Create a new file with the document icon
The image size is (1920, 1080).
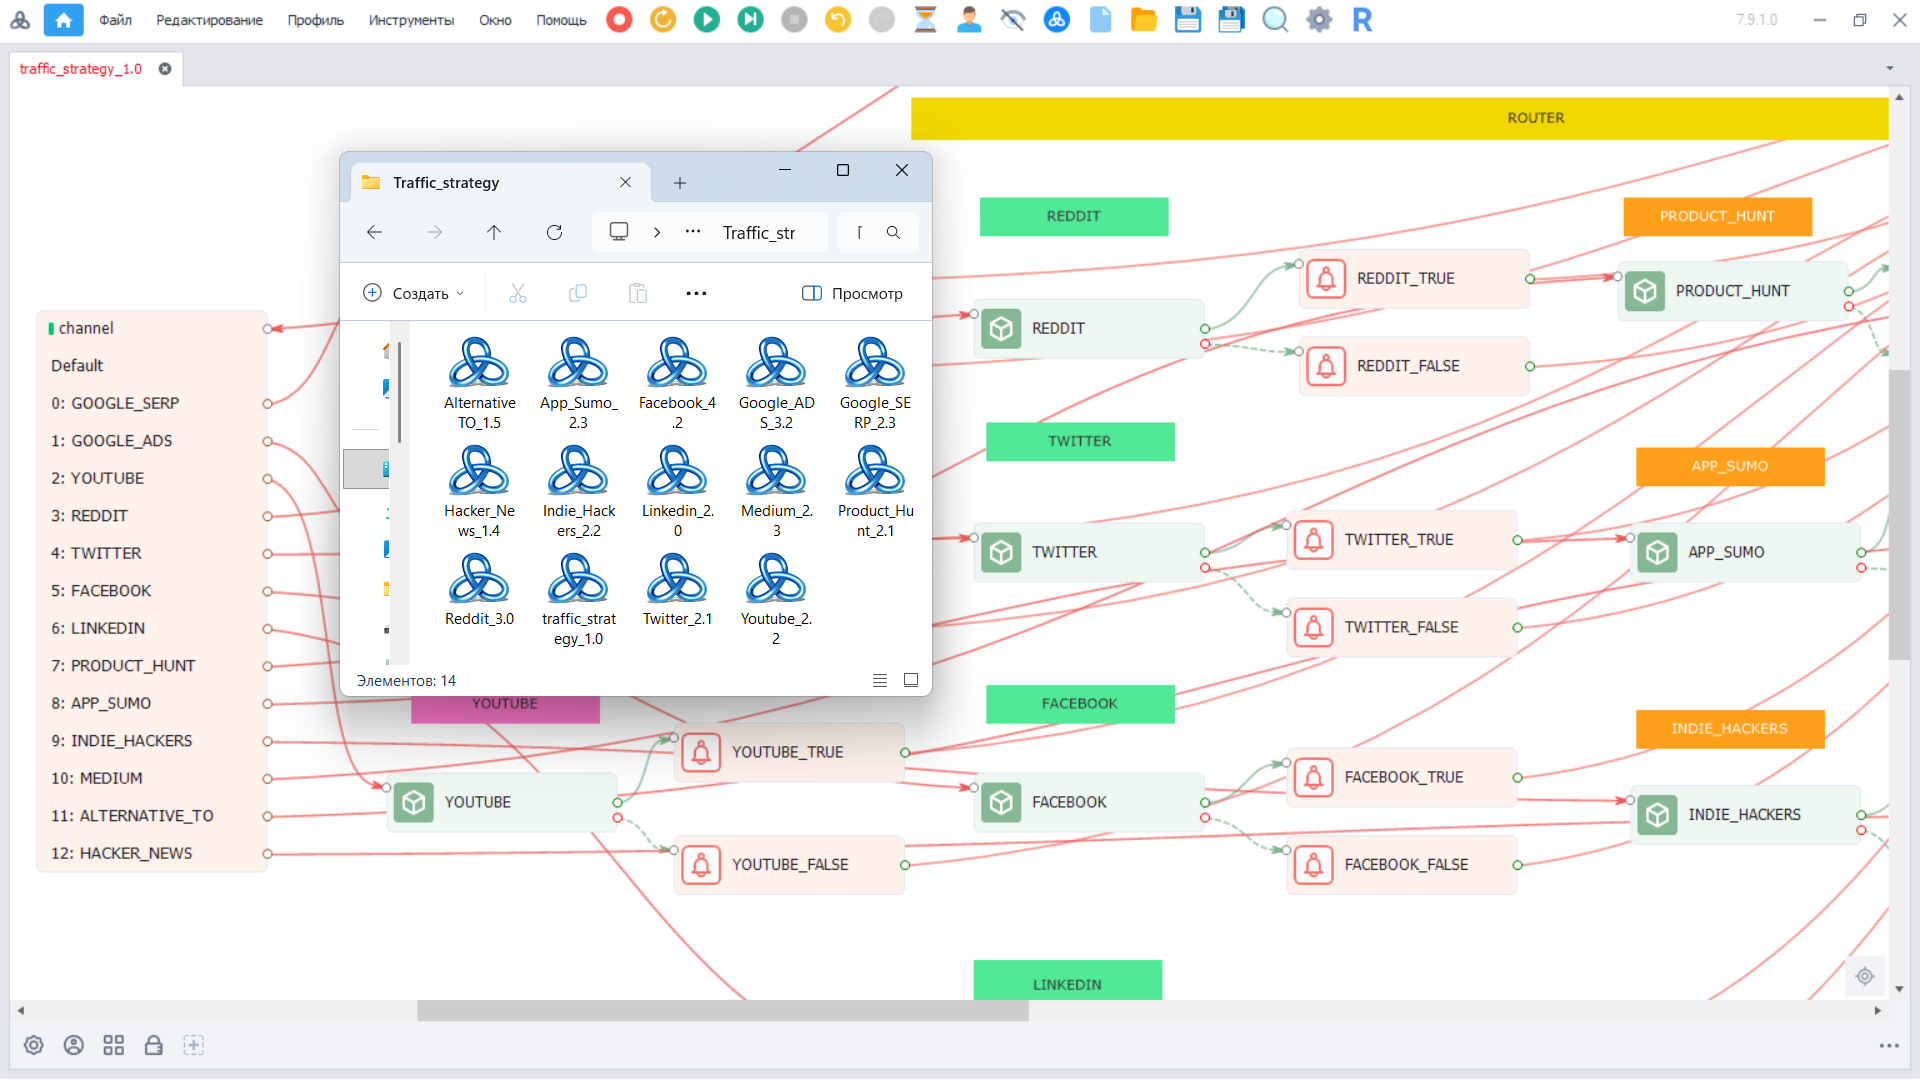1100,20
